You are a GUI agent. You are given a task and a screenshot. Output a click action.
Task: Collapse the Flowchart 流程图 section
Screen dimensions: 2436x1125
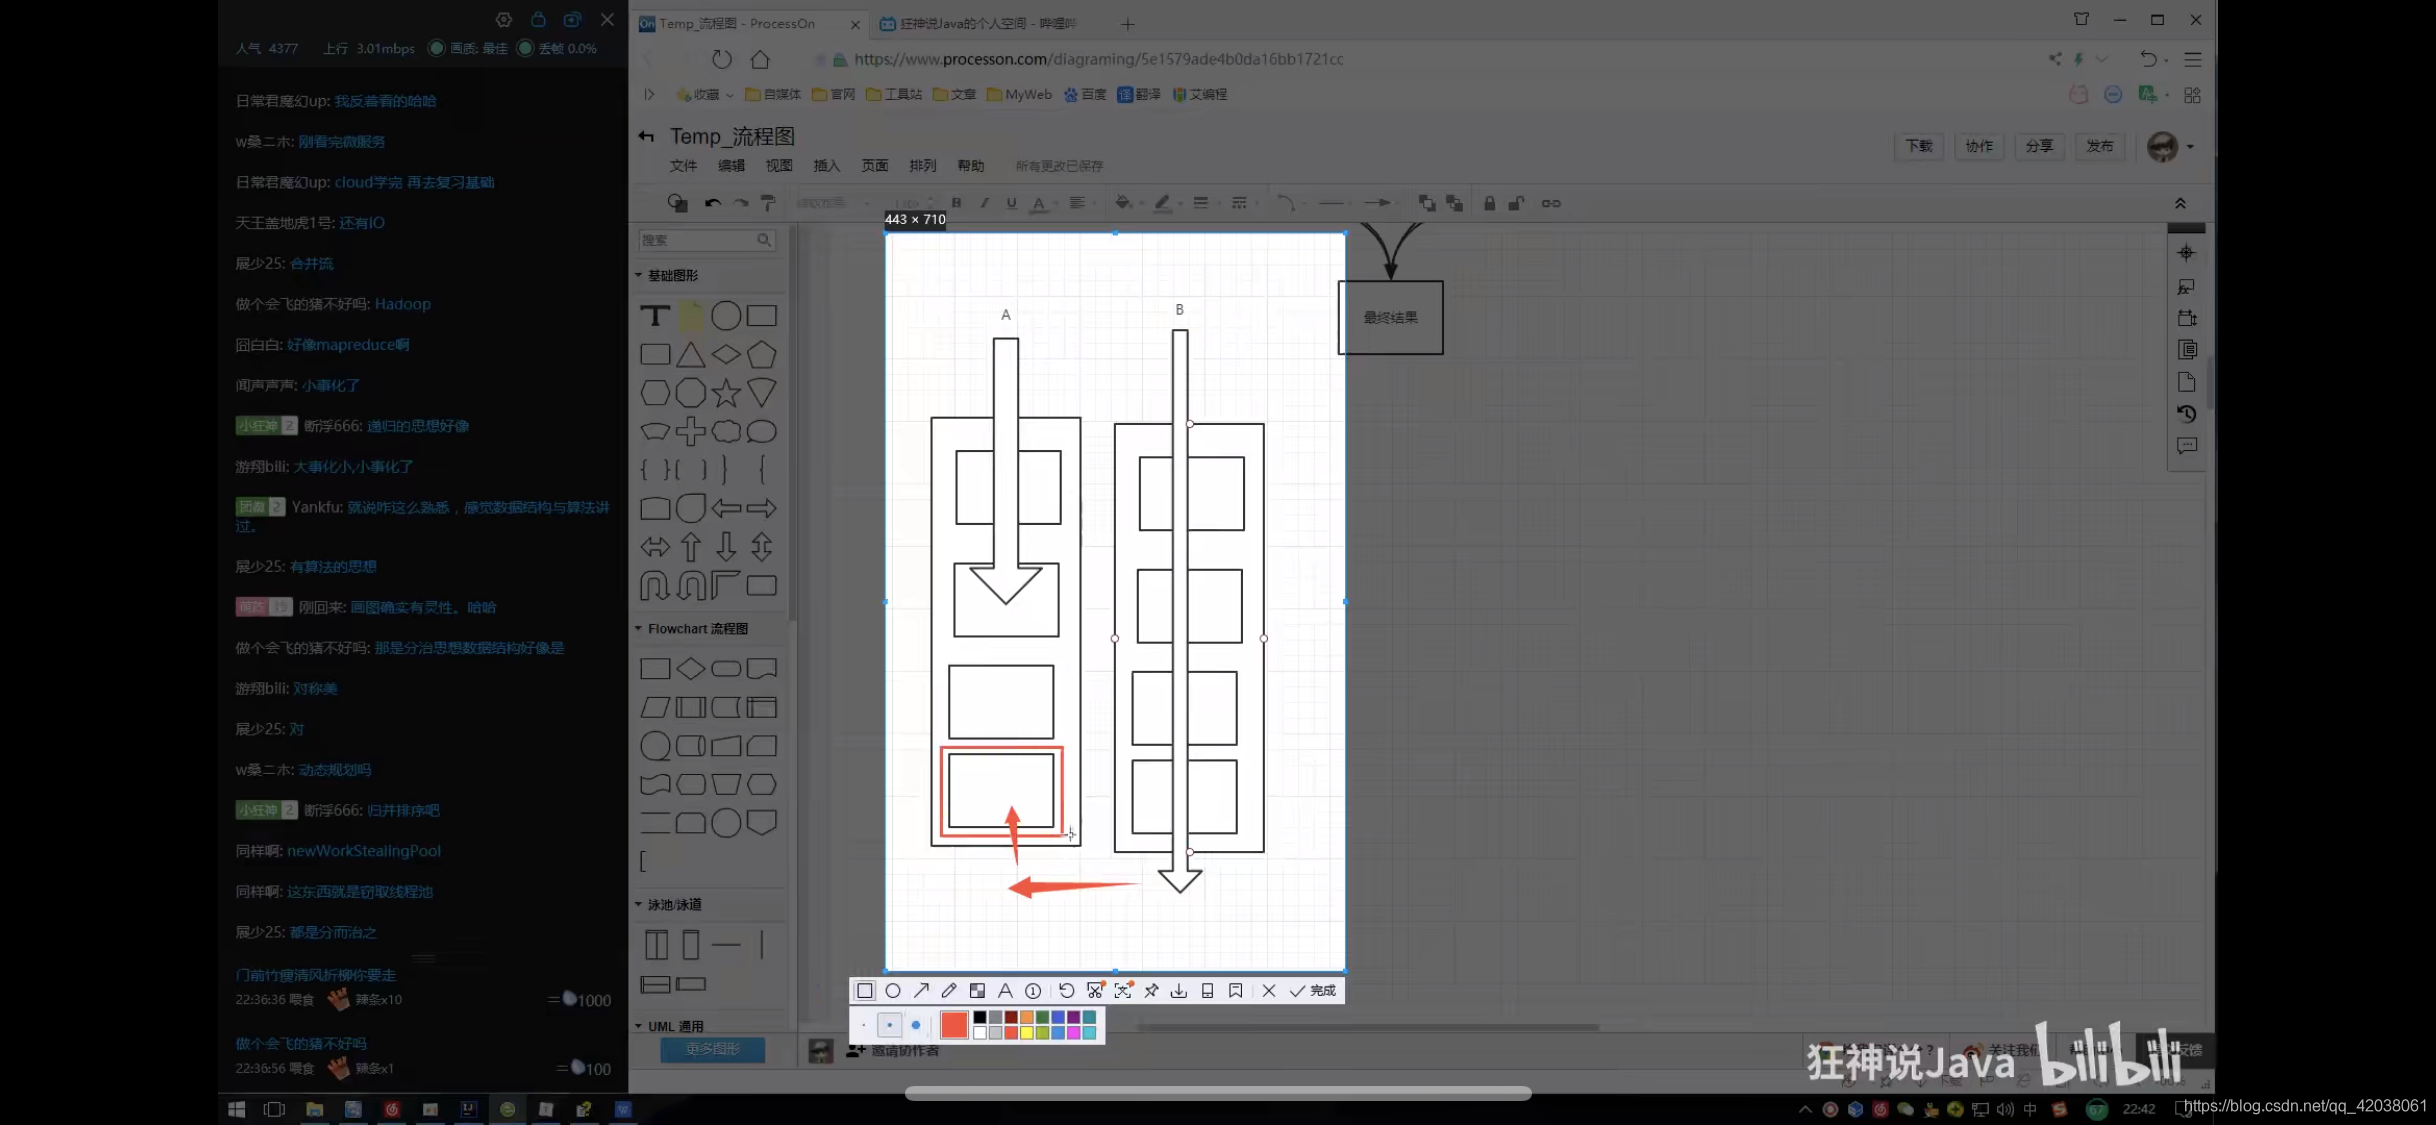[697, 629]
